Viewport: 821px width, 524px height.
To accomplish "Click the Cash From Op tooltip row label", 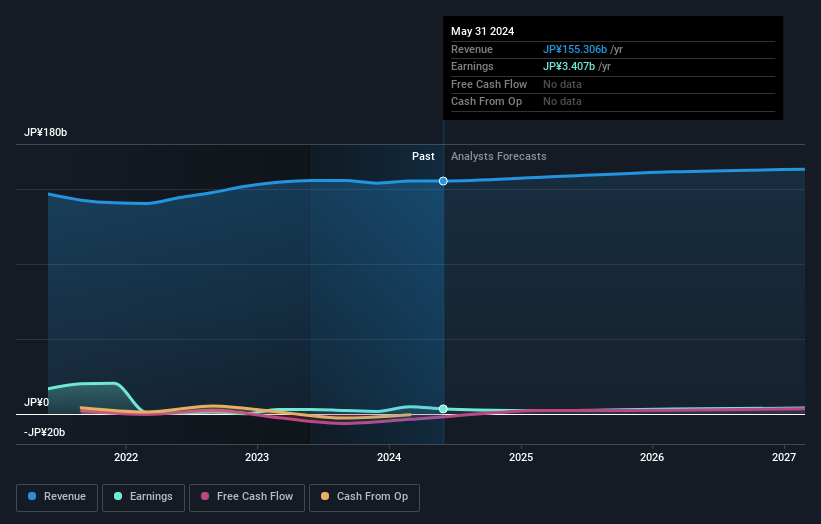I will pos(486,102).
